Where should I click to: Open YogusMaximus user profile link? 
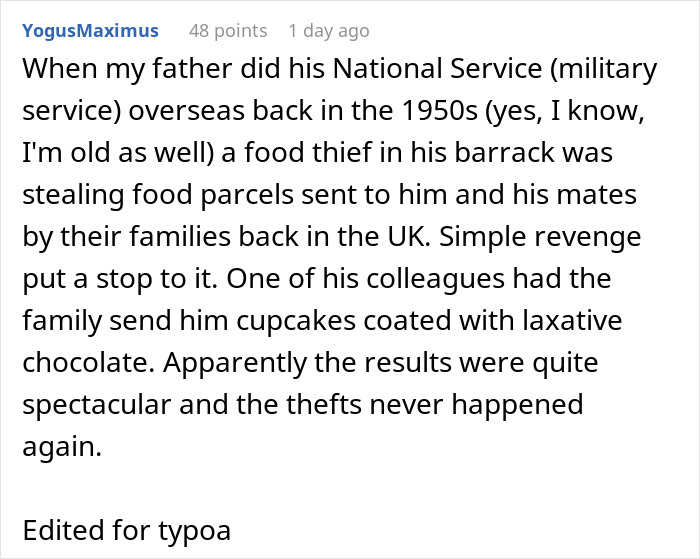pyautogui.click(x=90, y=31)
